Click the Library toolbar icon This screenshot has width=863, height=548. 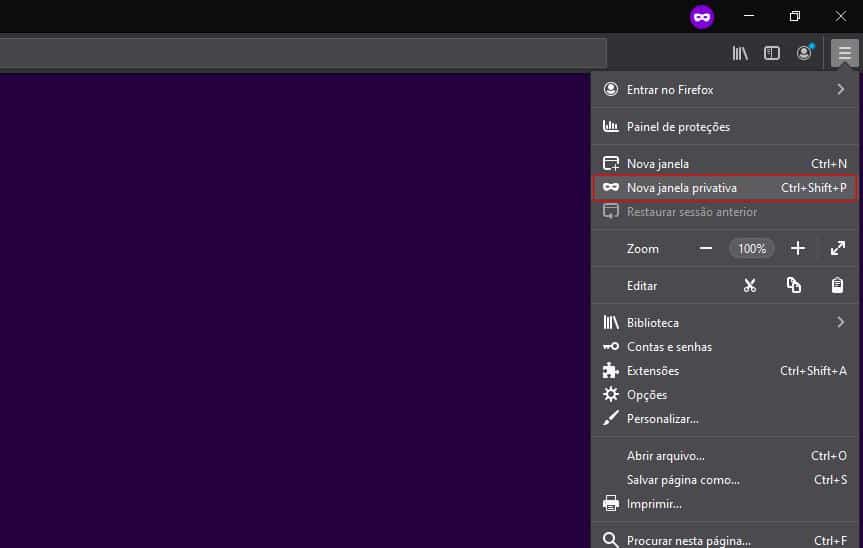coord(740,53)
